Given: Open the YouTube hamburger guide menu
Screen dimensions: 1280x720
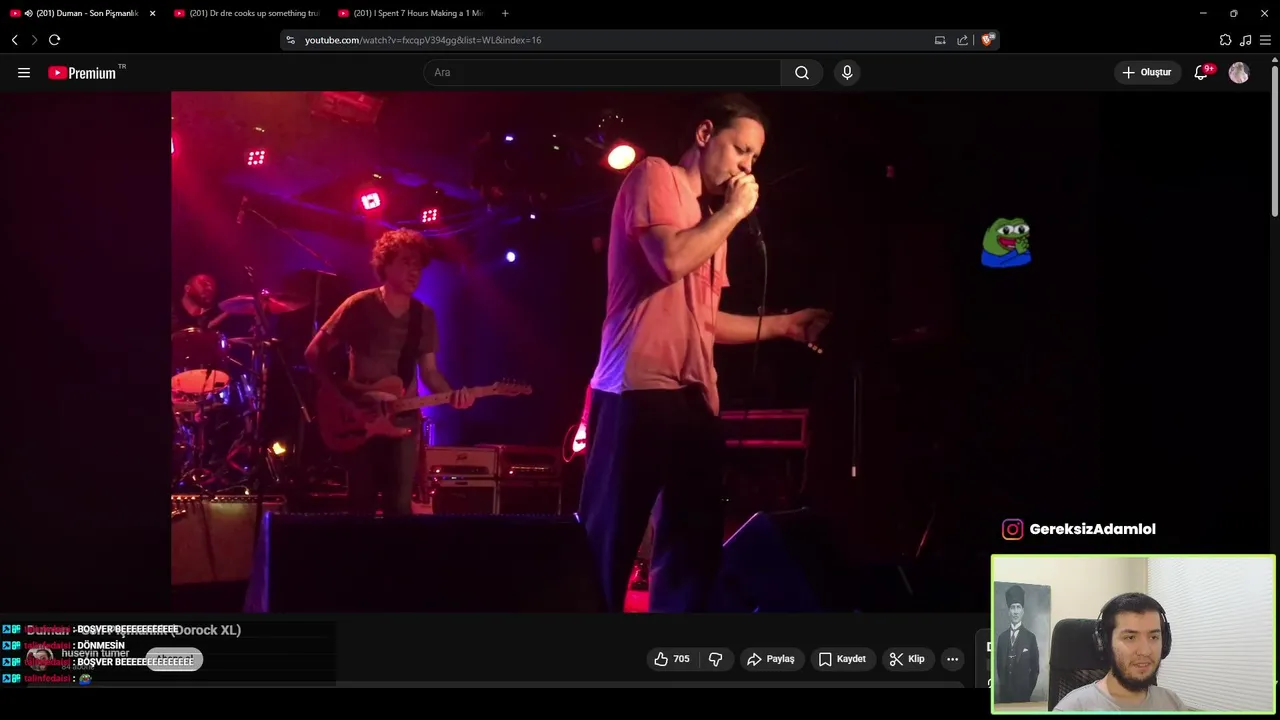Looking at the screenshot, I should tap(24, 72).
